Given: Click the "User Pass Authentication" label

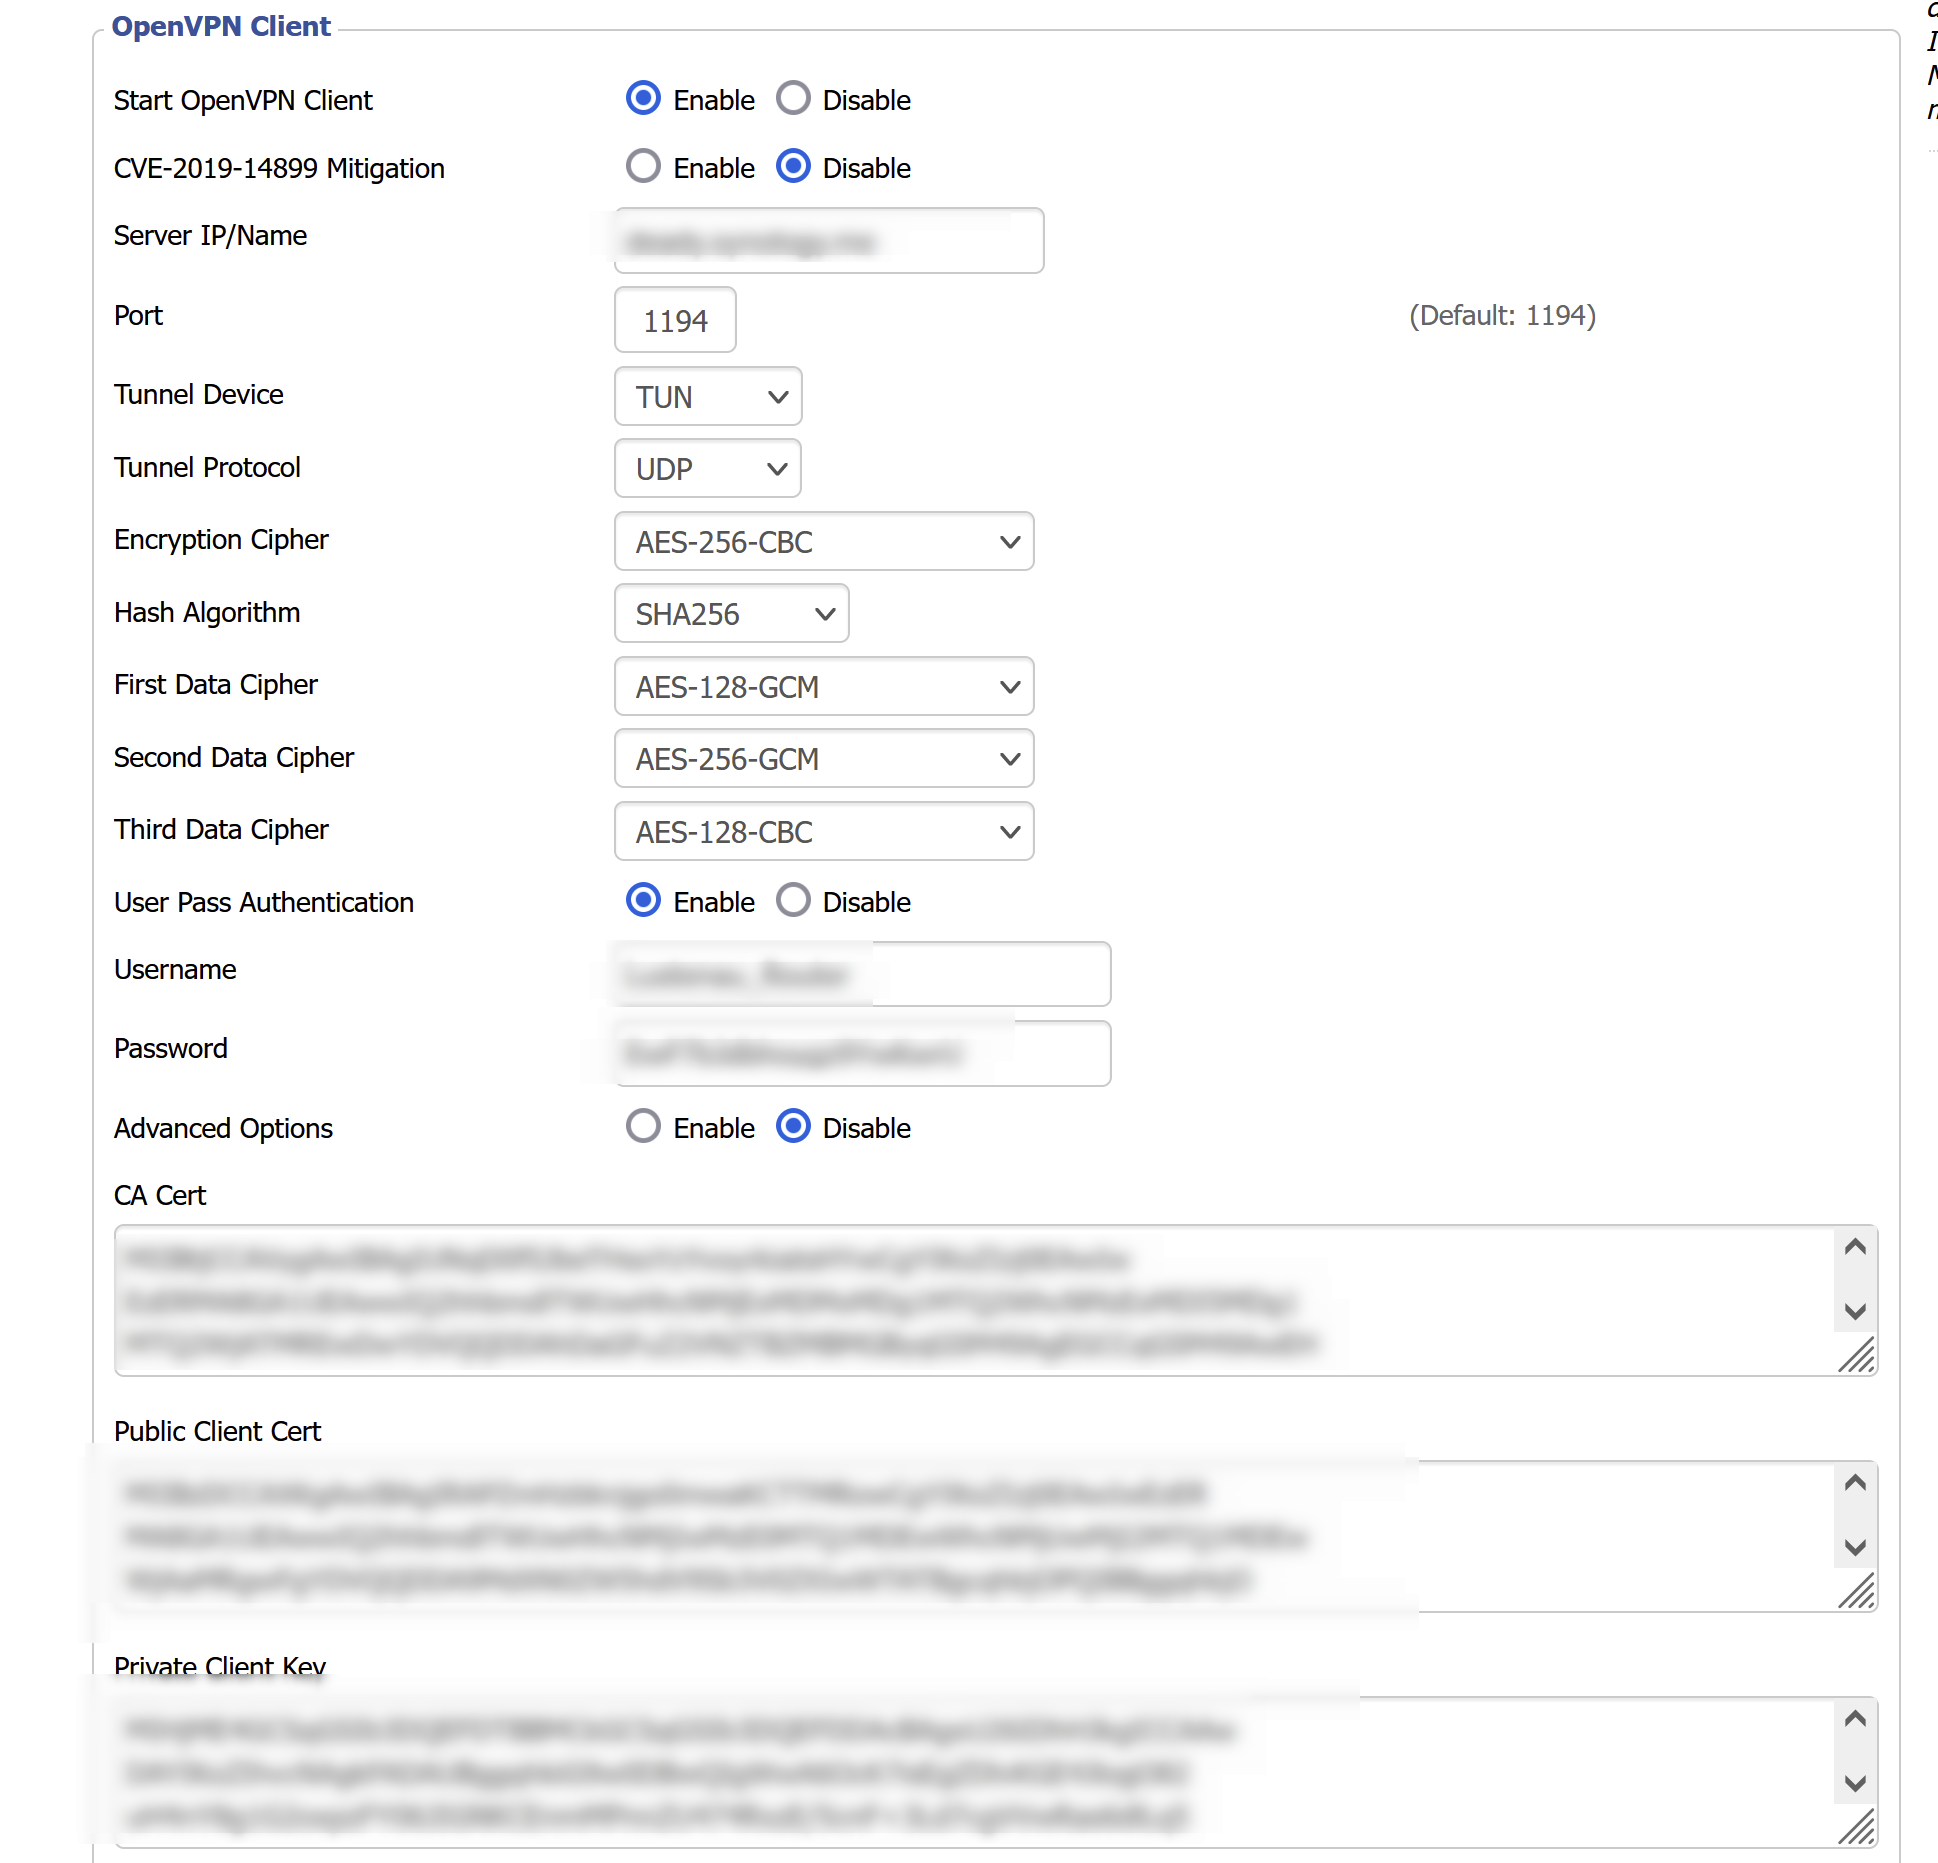Looking at the screenshot, I should [264, 902].
